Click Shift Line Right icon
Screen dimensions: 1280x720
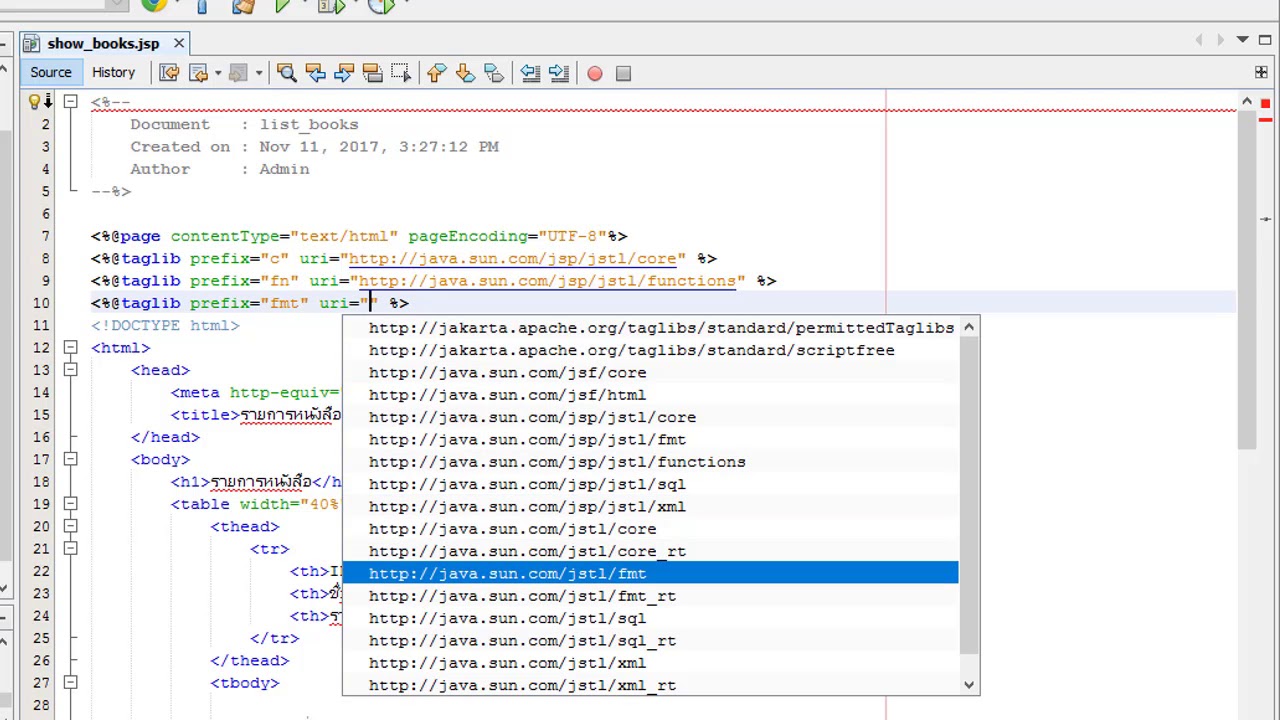559,73
